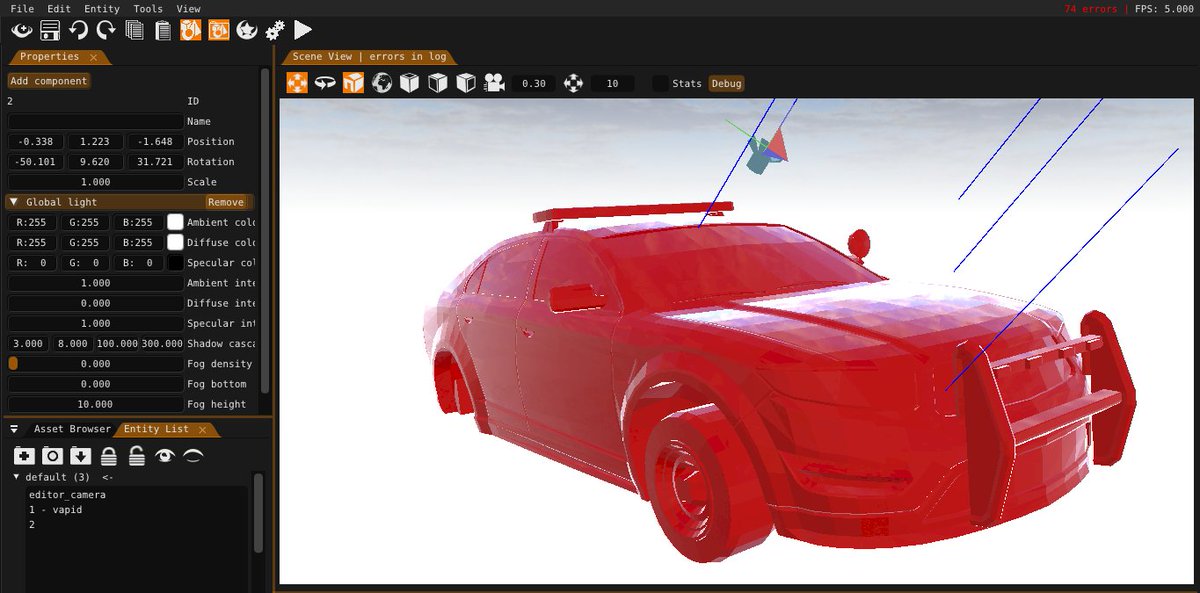The height and width of the screenshot is (593, 1200).
Task: Click the movie camera speed icon
Action: click(x=494, y=83)
